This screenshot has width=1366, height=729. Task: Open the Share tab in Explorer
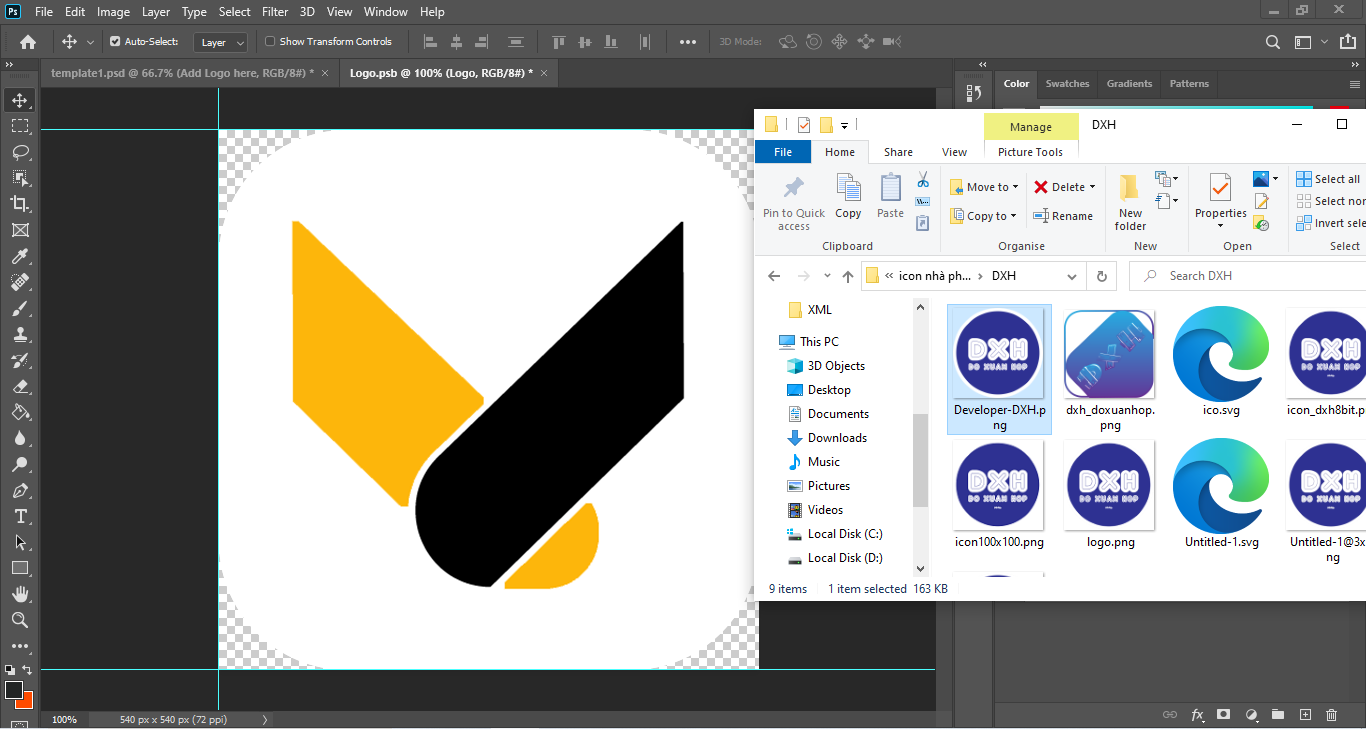(x=898, y=152)
